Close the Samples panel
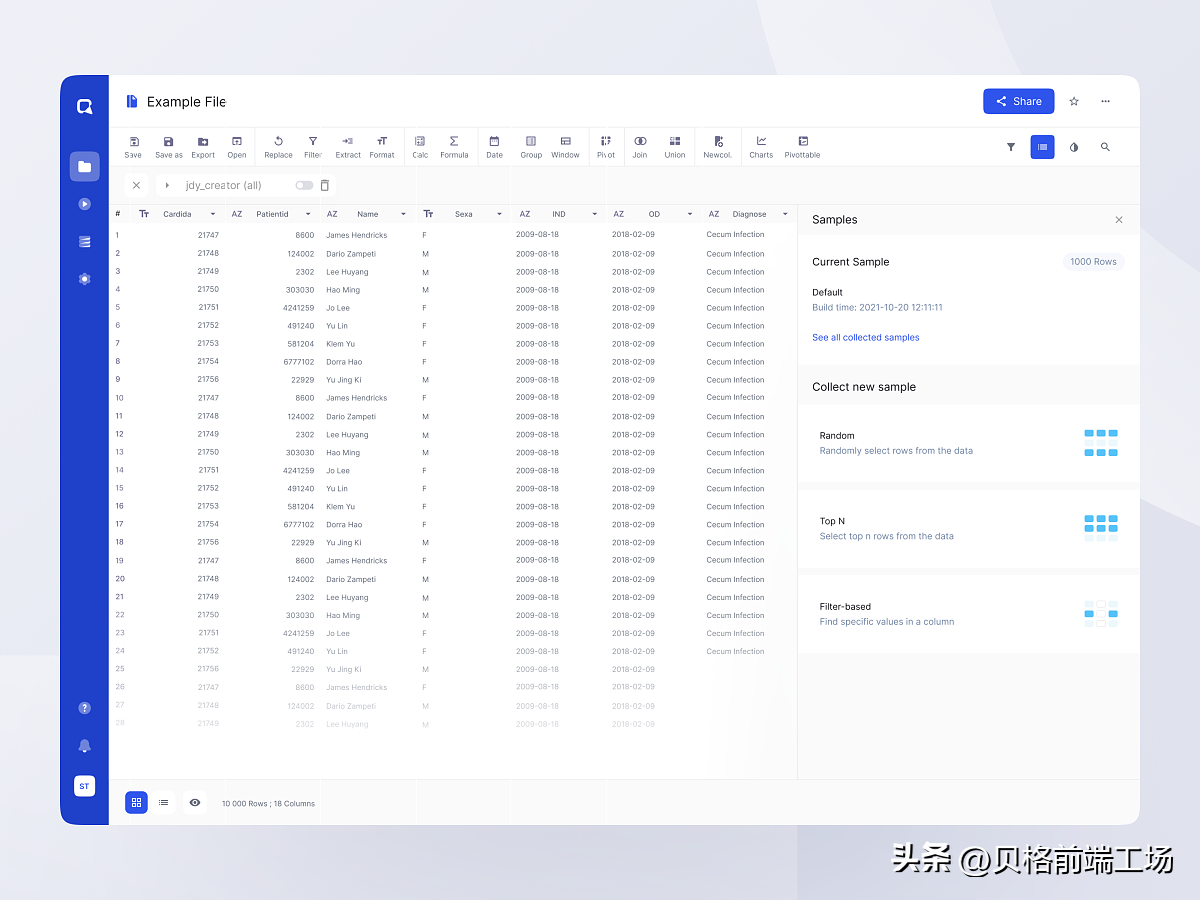This screenshot has width=1200, height=900. (x=1119, y=220)
